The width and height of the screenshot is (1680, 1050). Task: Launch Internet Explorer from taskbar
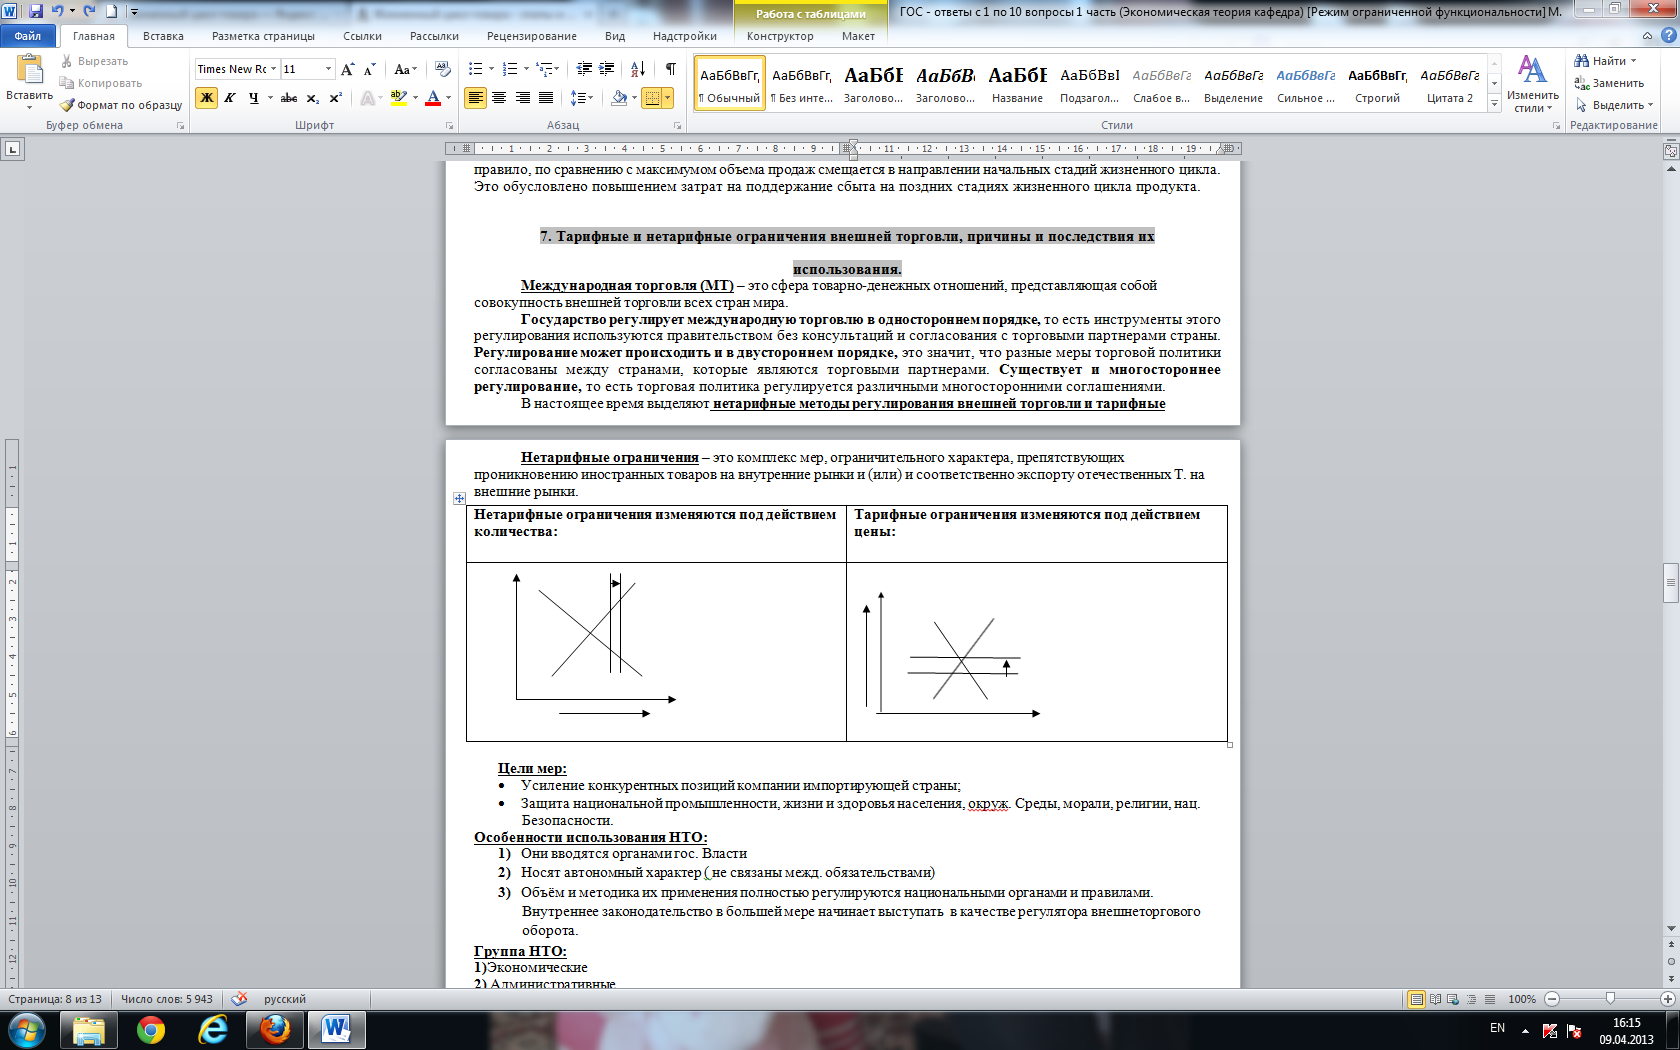point(213,1030)
